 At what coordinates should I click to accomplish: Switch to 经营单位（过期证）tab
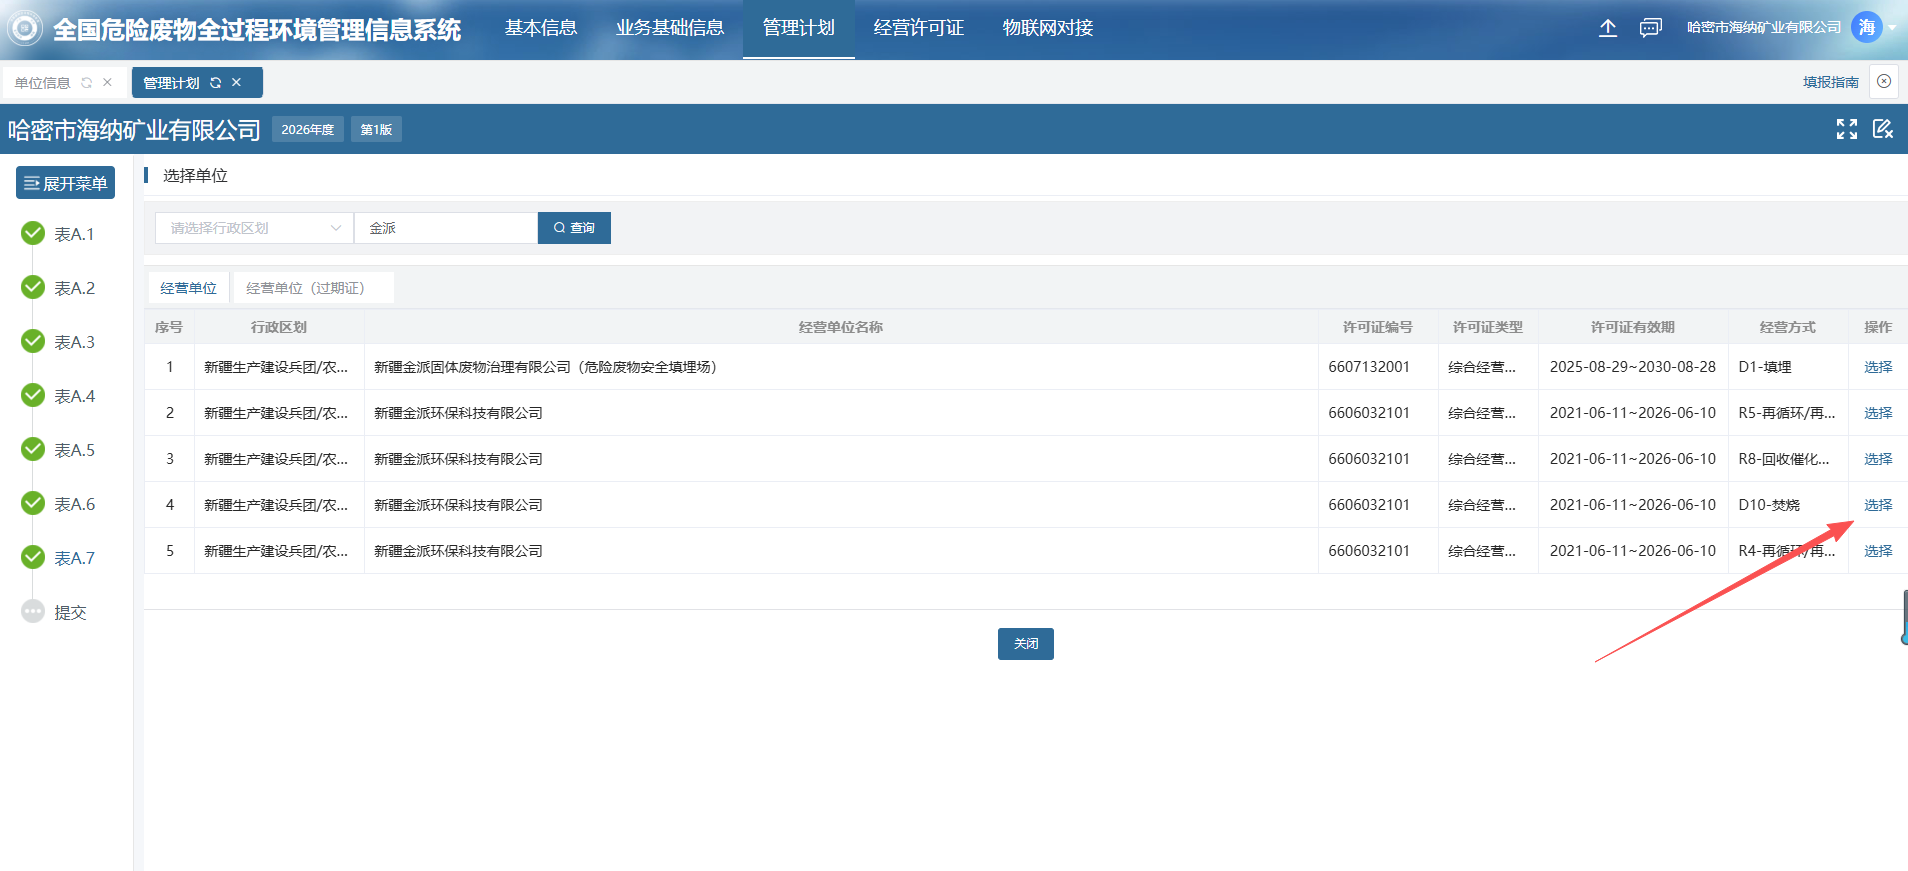click(x=305, y=288)
